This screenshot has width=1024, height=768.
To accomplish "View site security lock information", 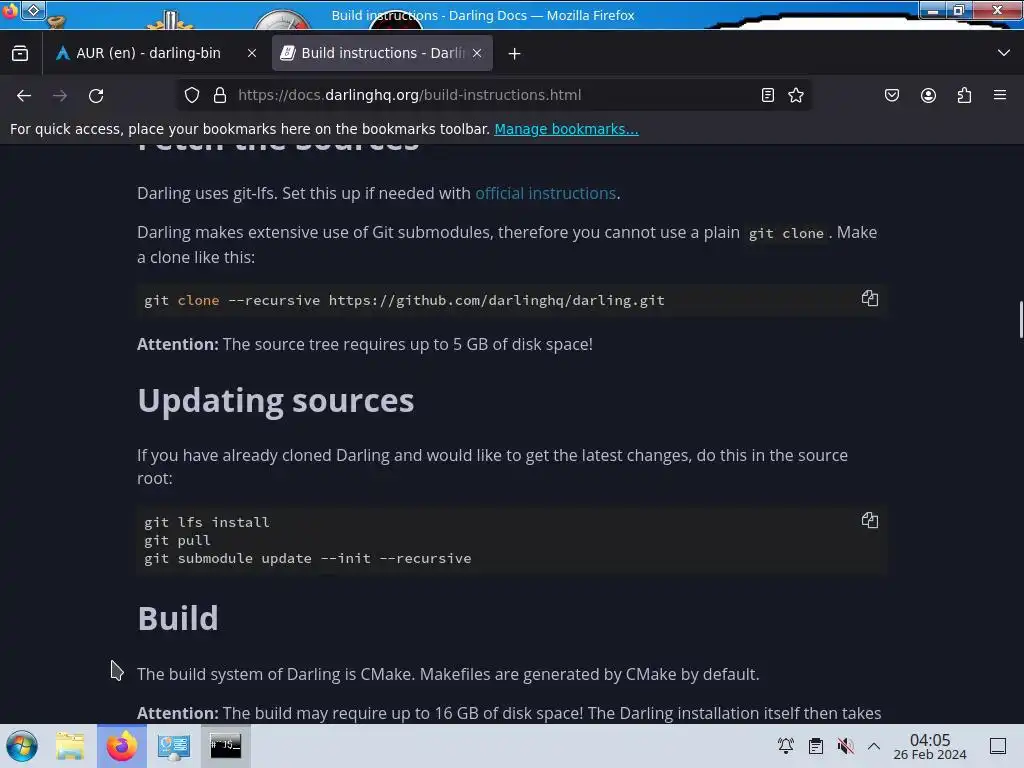I will (220, 95).
